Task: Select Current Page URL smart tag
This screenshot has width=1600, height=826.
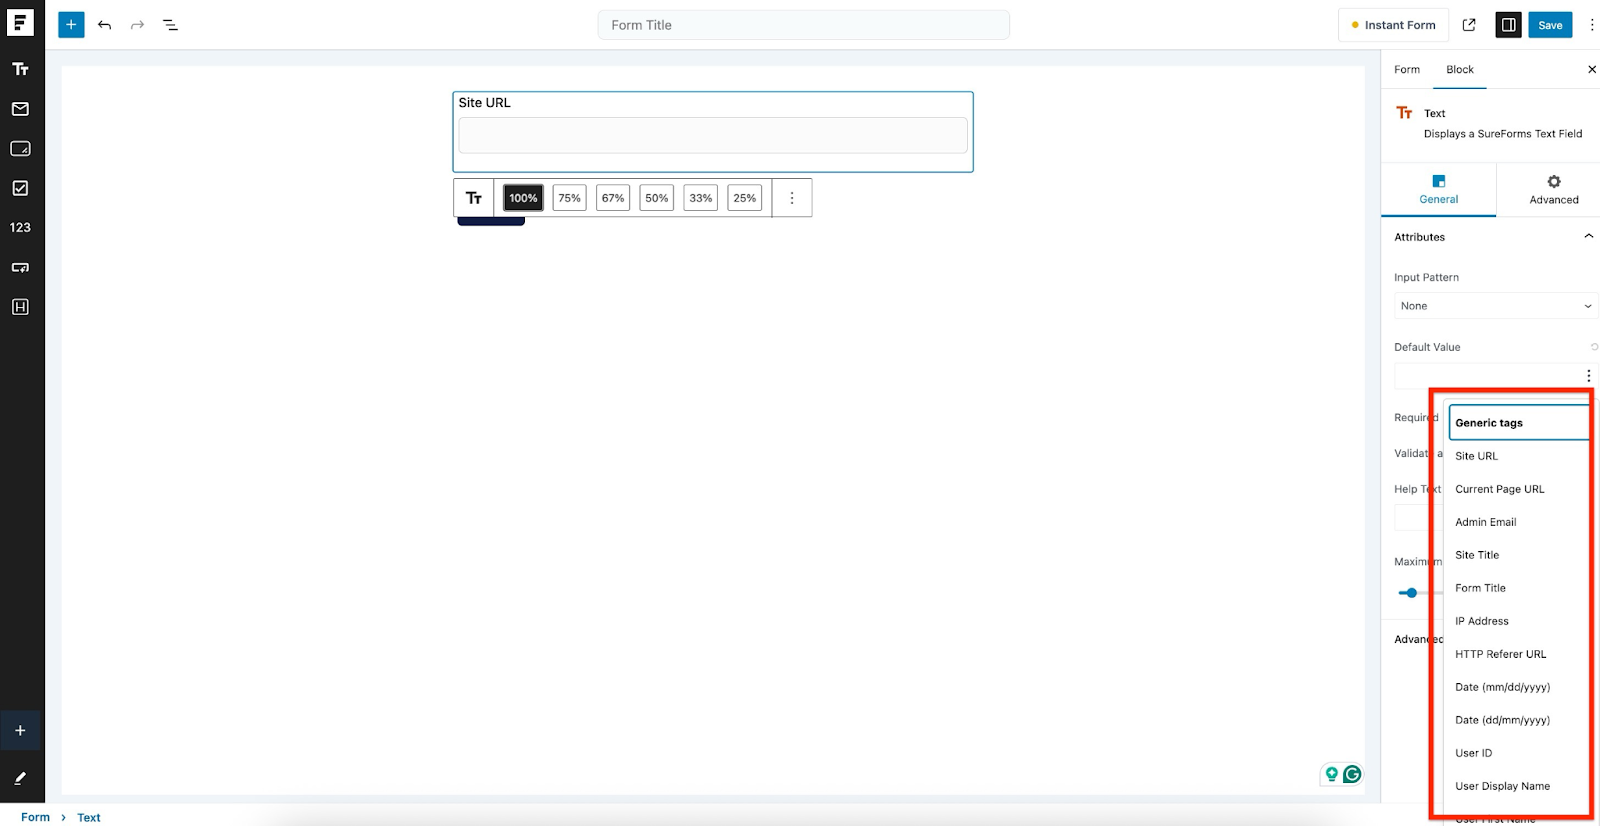Action: point(1499,489)
